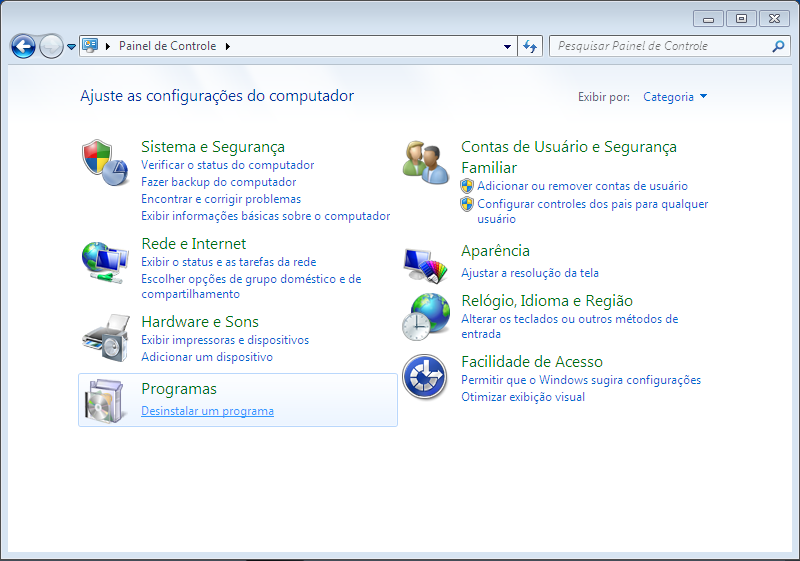Open Exibir impressoras e dispositivos
800x561 pixels.
point(225,340)
